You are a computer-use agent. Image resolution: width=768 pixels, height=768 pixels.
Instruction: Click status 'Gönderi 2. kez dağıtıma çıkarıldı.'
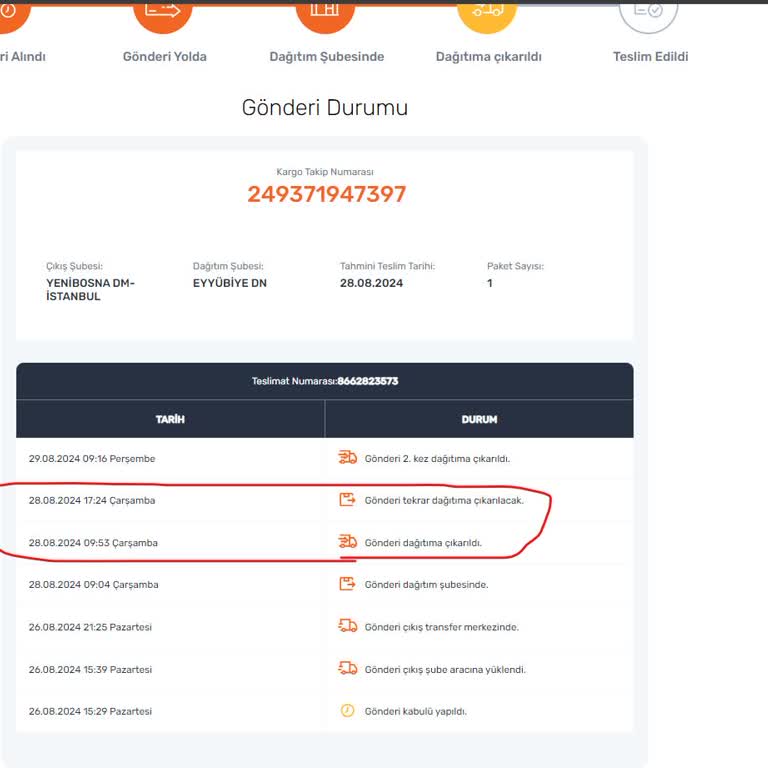tap(437, 458)
